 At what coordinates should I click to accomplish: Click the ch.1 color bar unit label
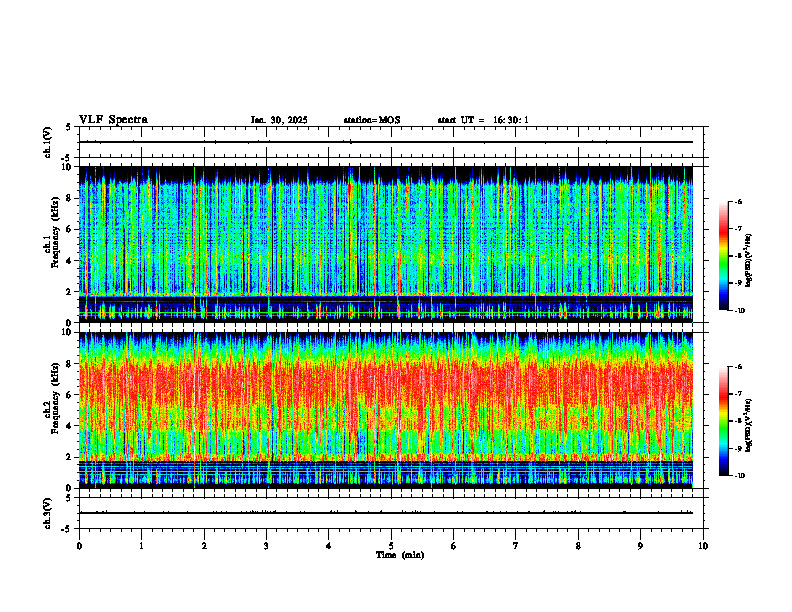748,261
